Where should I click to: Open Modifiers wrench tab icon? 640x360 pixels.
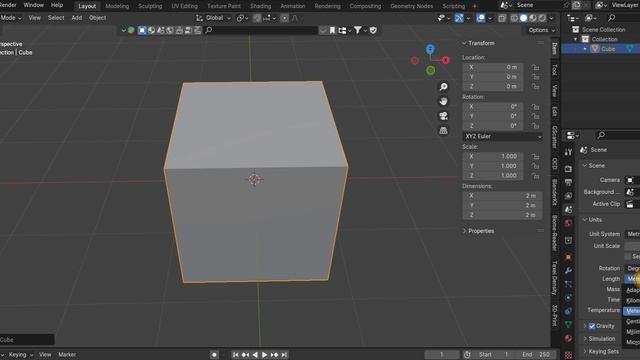pos(568,271)
